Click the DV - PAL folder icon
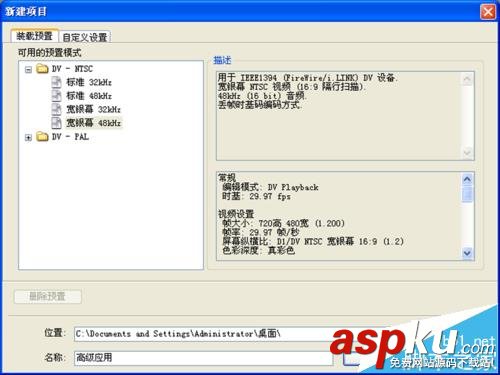 pos(42,136)
